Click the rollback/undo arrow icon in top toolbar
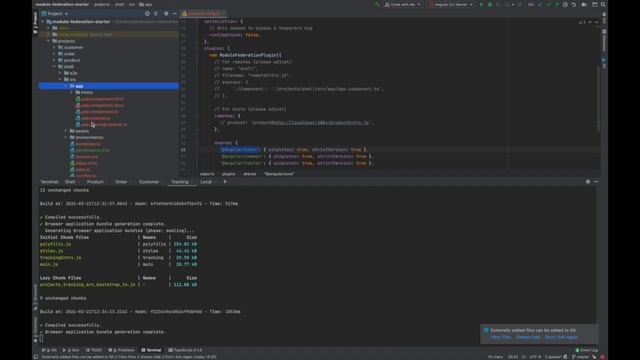 point(574,4)
